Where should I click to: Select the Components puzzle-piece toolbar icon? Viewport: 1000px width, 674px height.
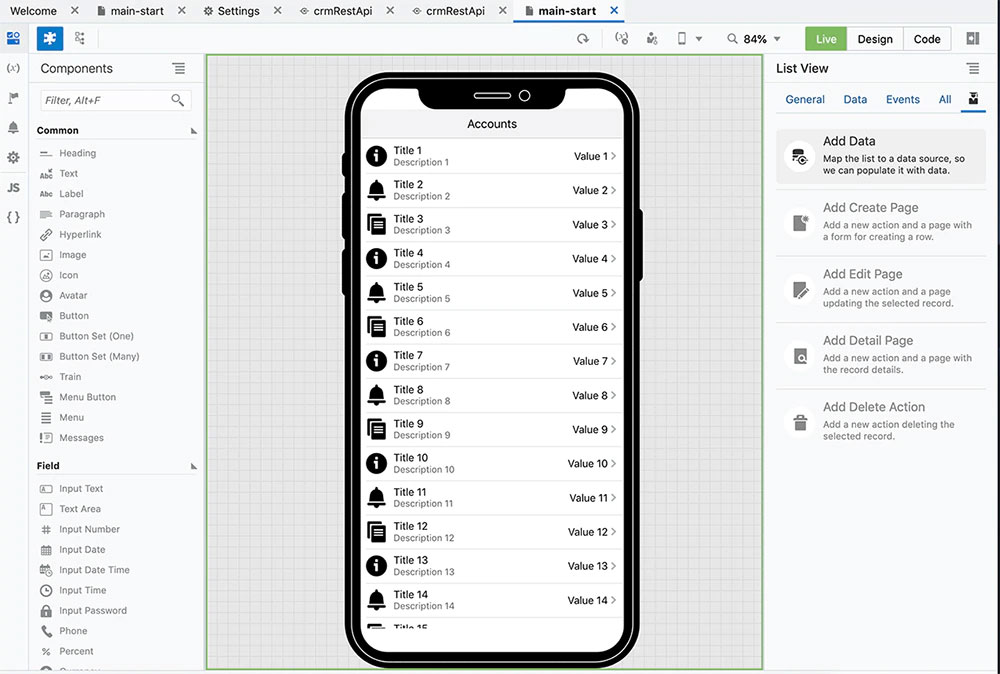click(x=49, y=38)
